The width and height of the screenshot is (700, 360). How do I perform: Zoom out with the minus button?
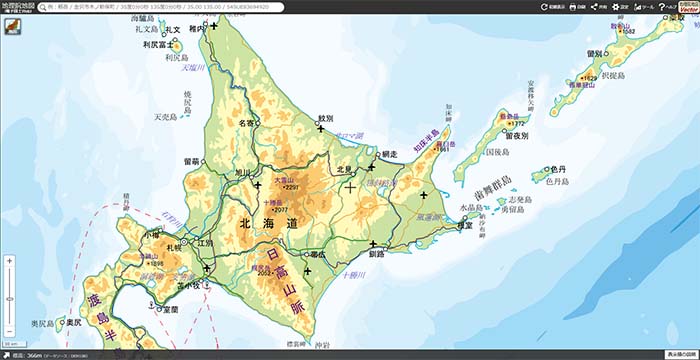pyautogui.click(x=10, y=332)
